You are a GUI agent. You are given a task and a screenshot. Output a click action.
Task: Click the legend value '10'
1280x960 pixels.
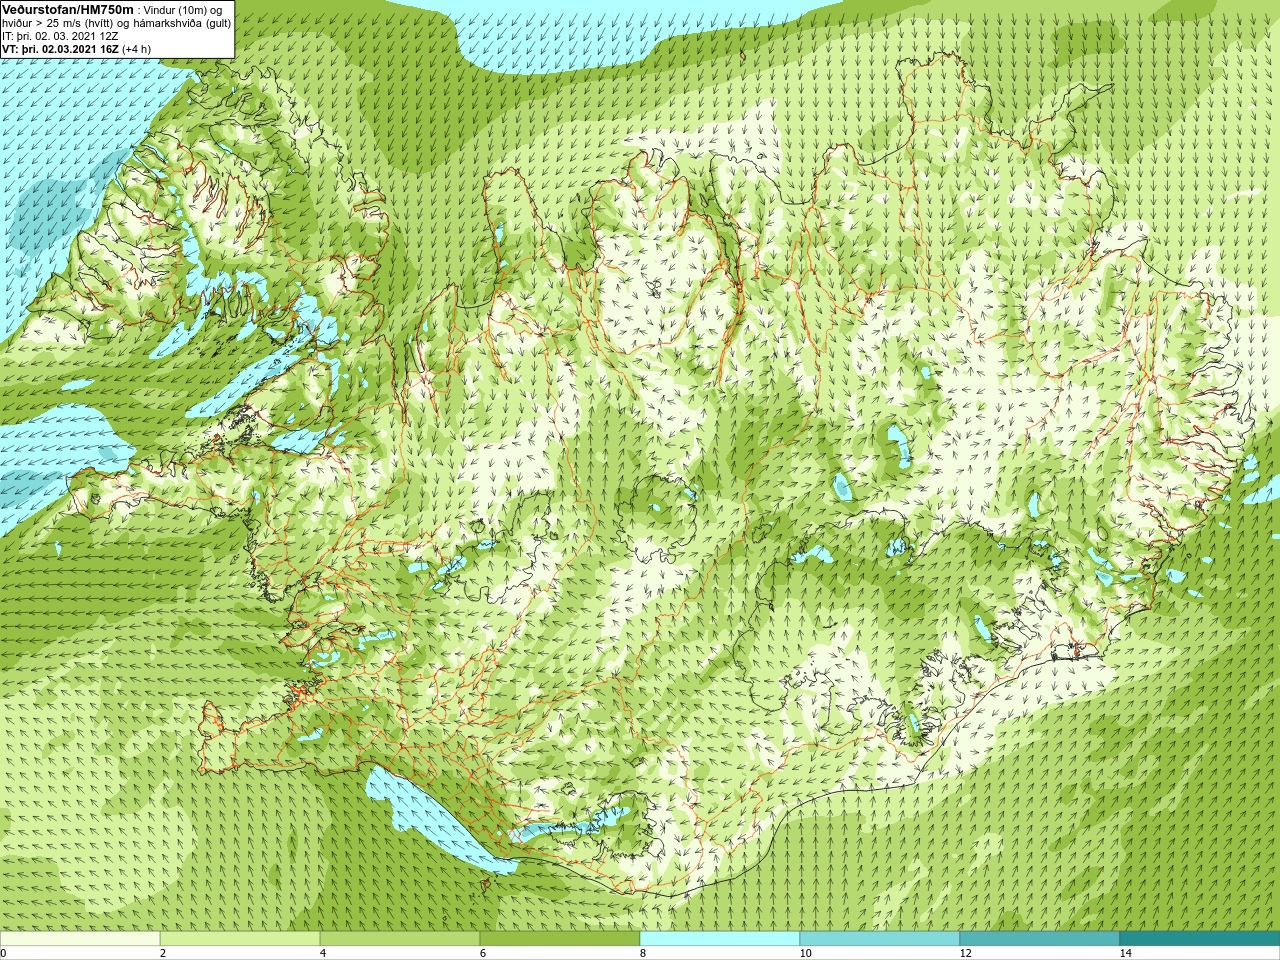[806, 953]
